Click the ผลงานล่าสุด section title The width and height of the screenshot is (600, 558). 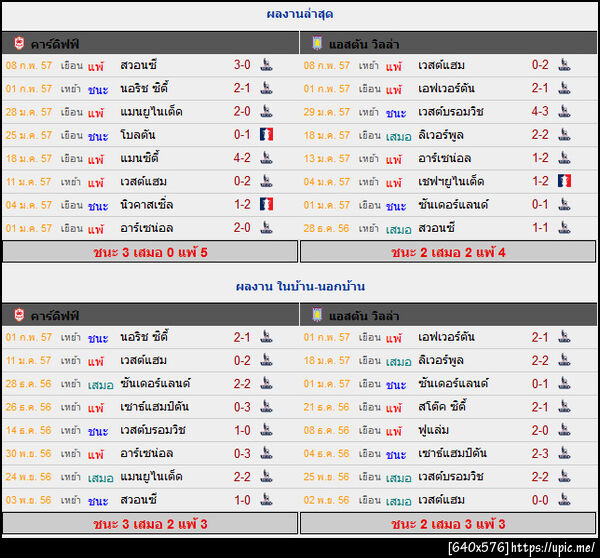pos(300,14)
